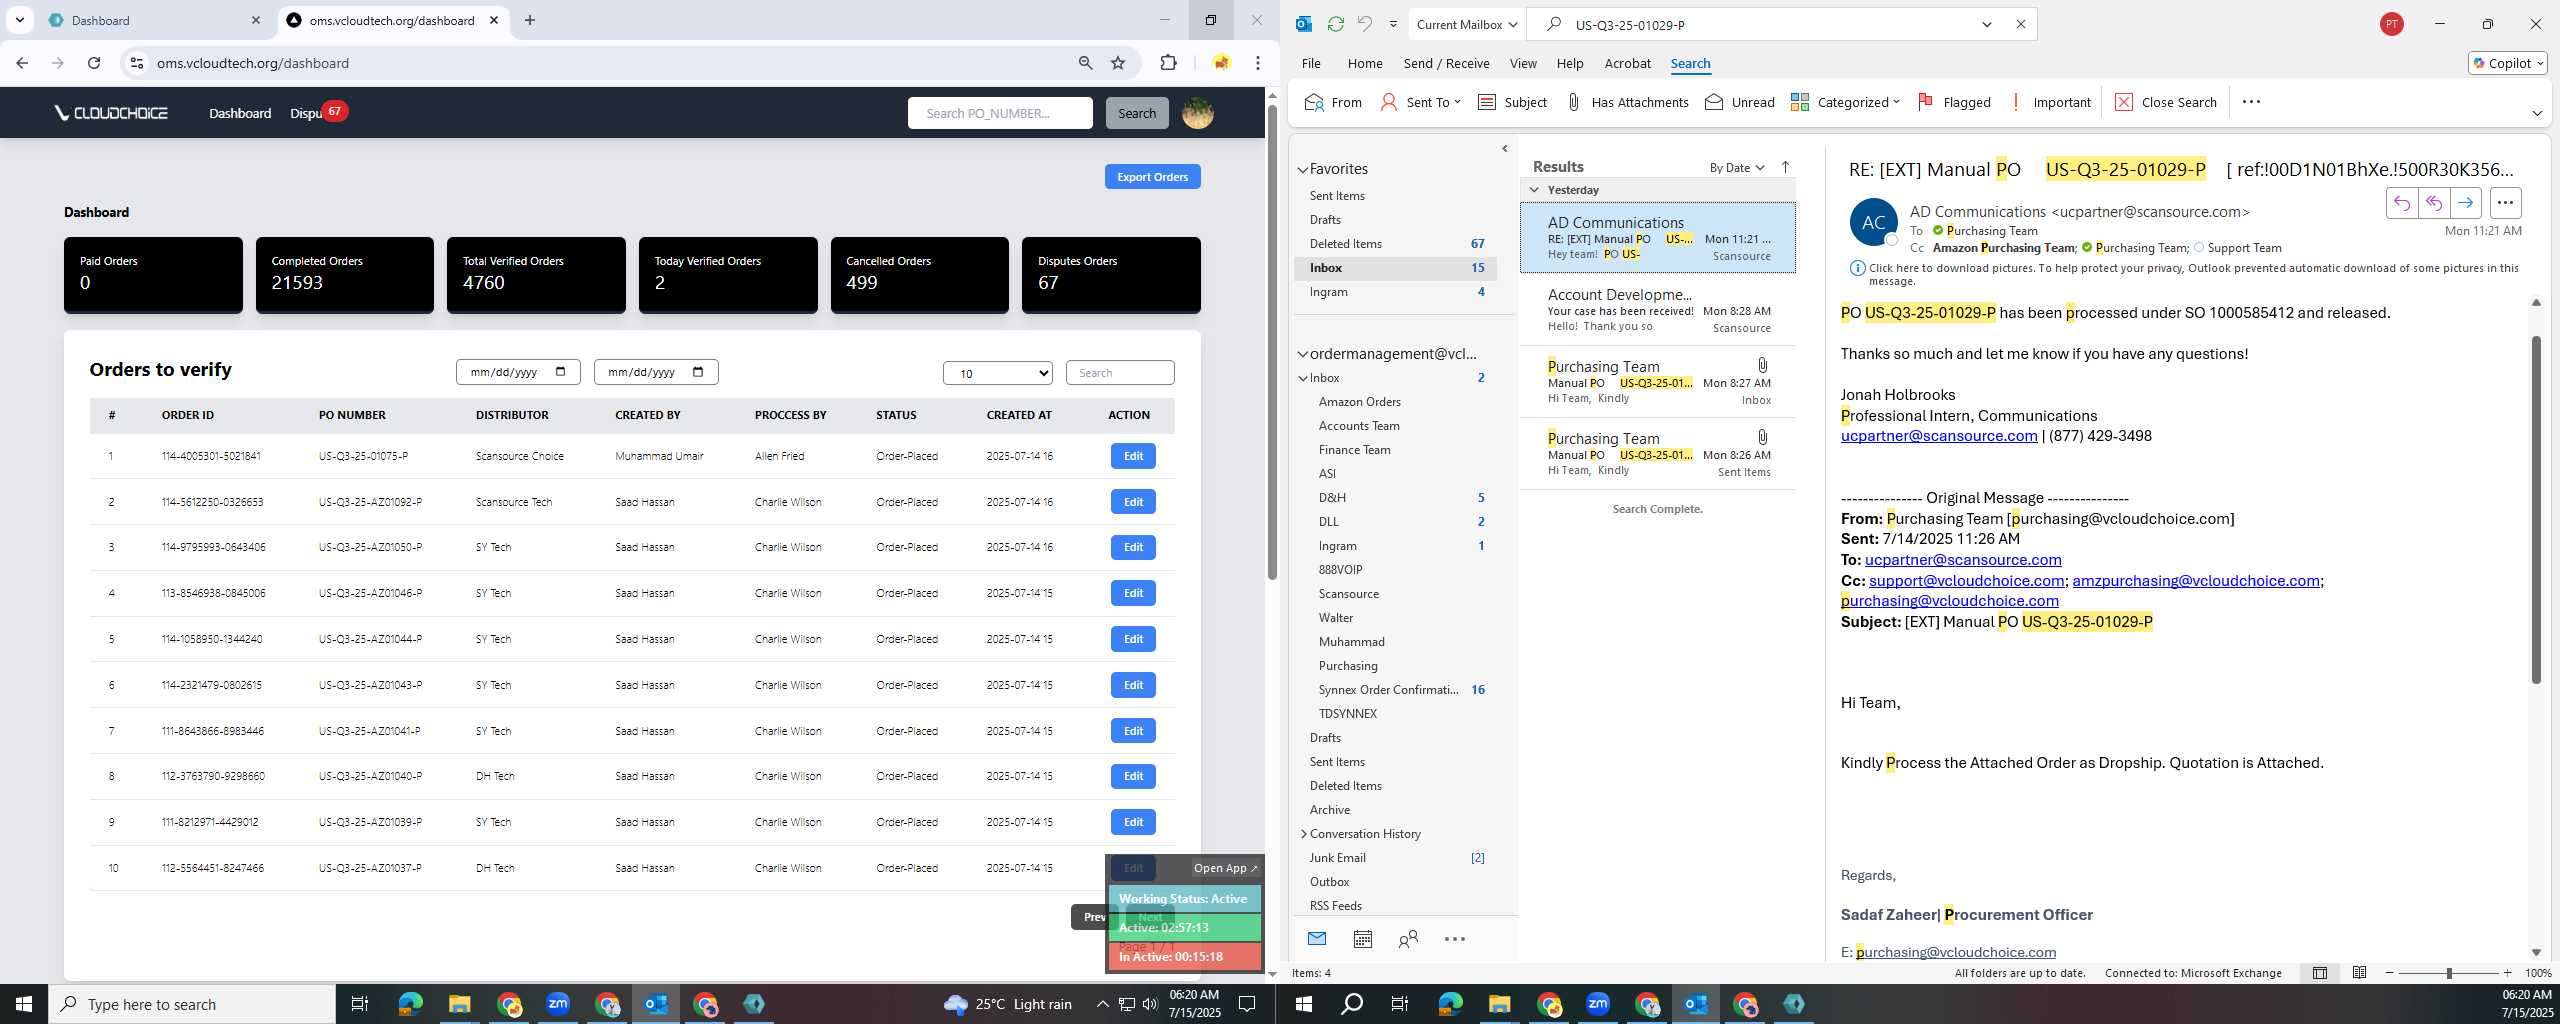
Task: Bookmark this page with the star icon
Action: pyautogui.click(x=1118, y=63)
